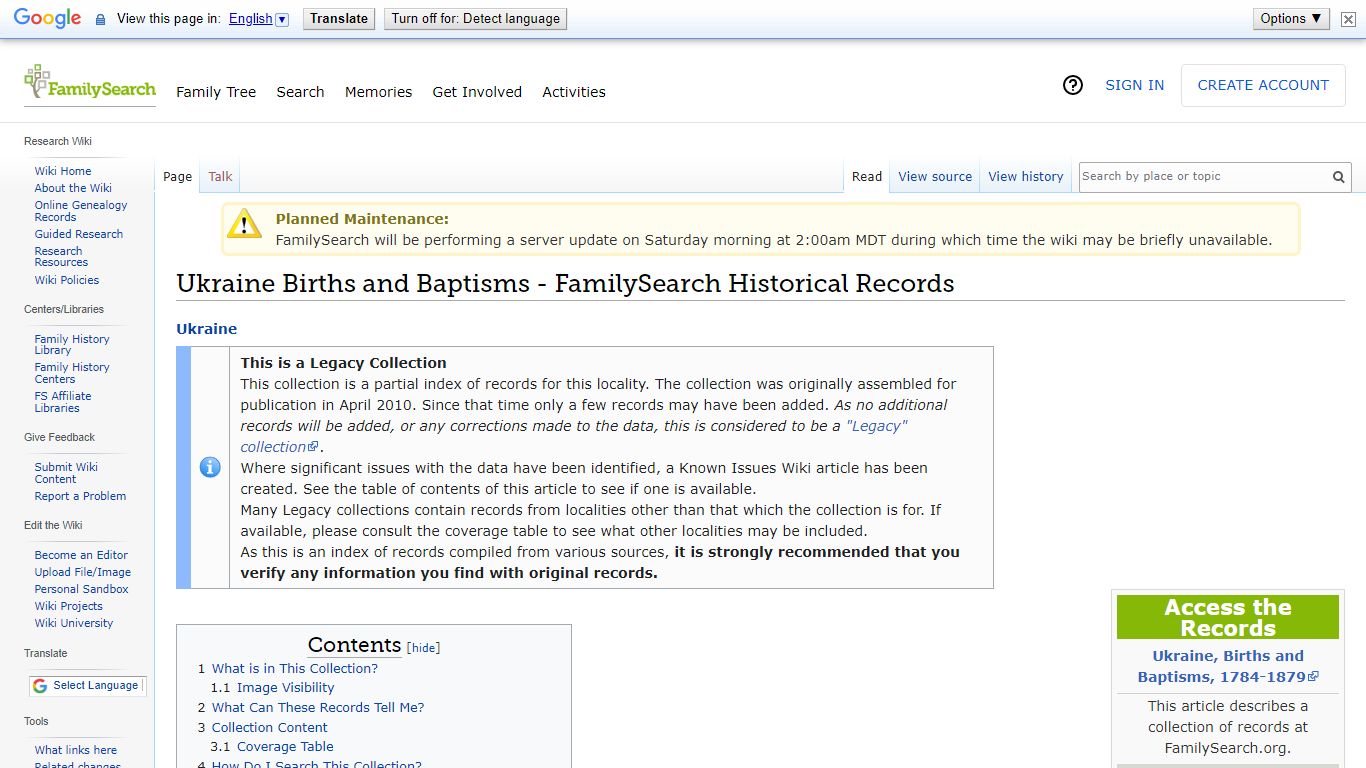
Task: Open the English language dropdown
Action: pos(259,19)
